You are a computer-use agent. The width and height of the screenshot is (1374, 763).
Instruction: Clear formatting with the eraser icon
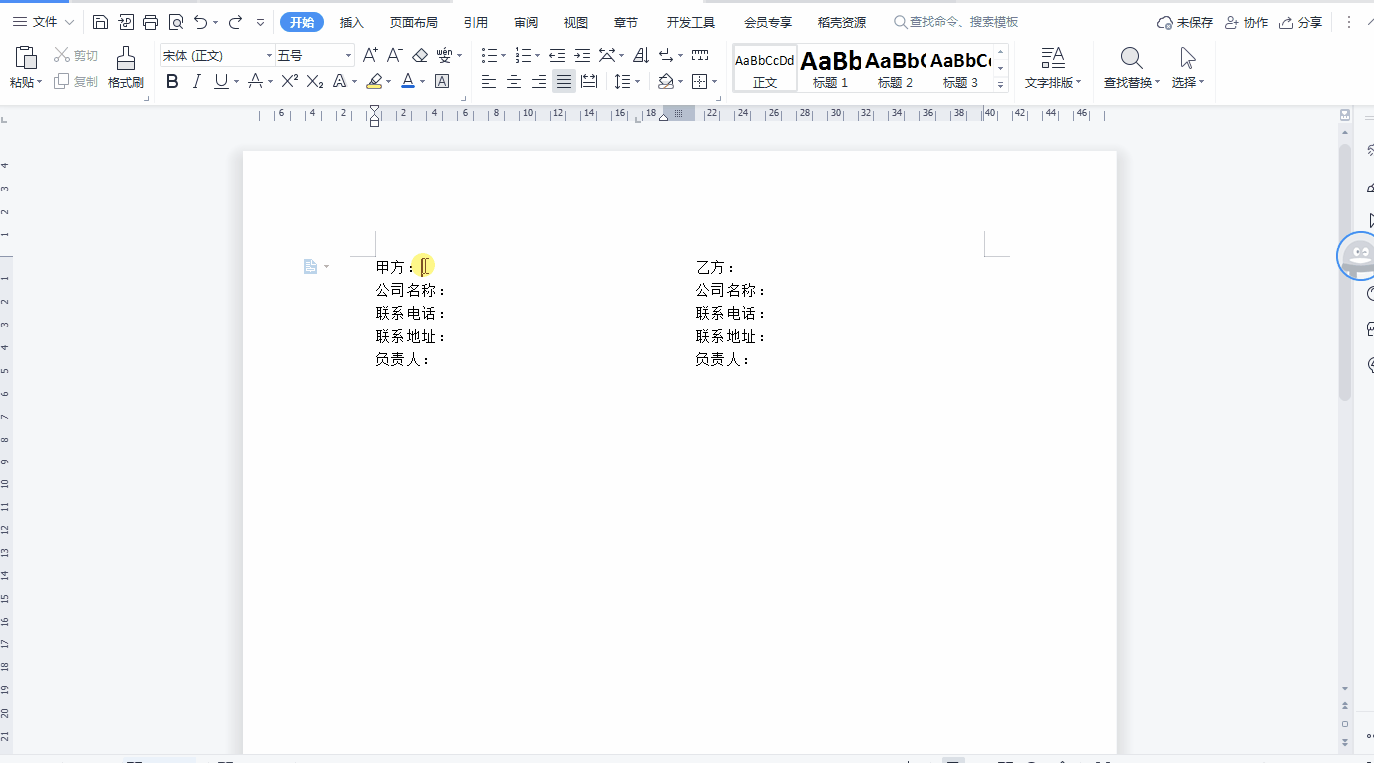click(420, 55)
